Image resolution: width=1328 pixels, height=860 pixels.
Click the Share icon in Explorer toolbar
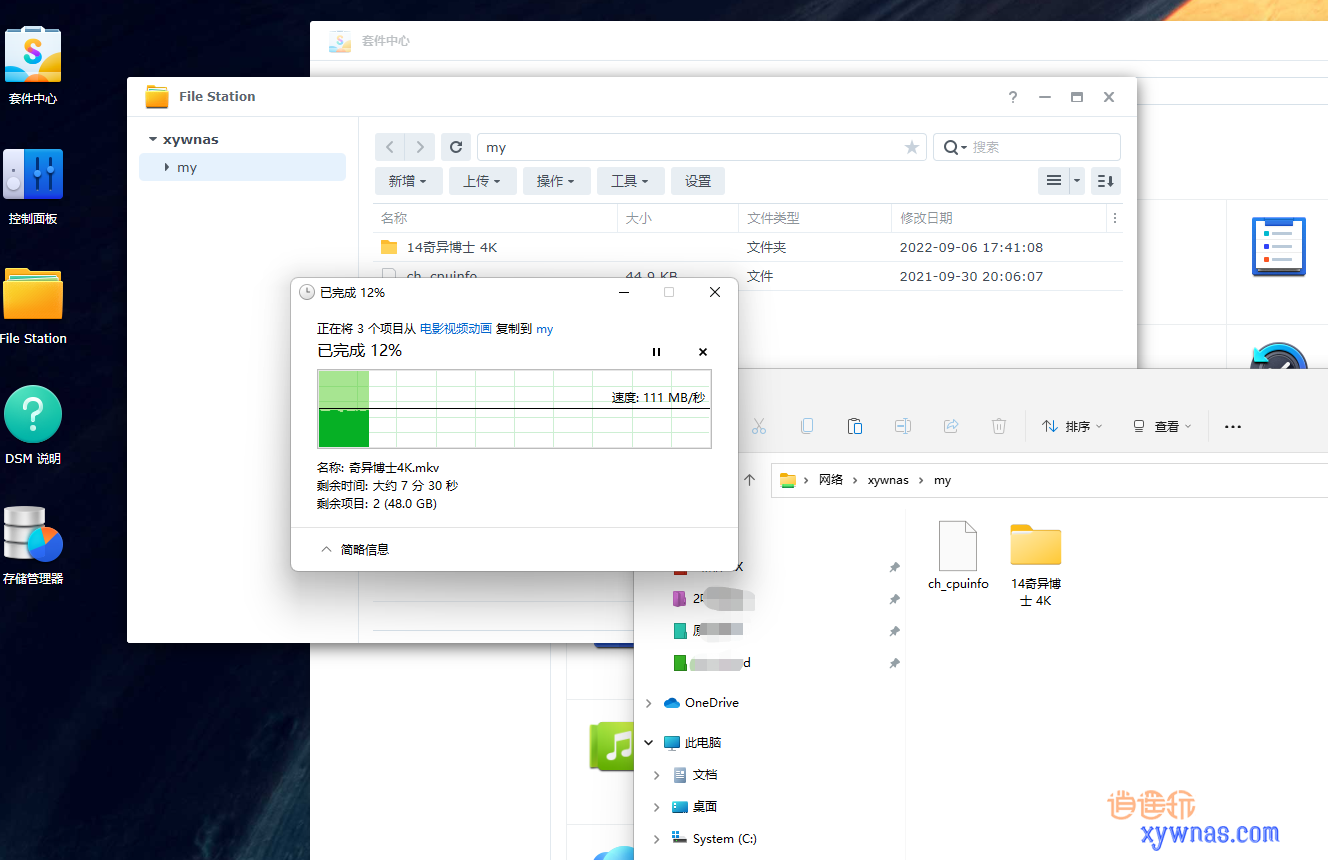(x=951, y=426)
